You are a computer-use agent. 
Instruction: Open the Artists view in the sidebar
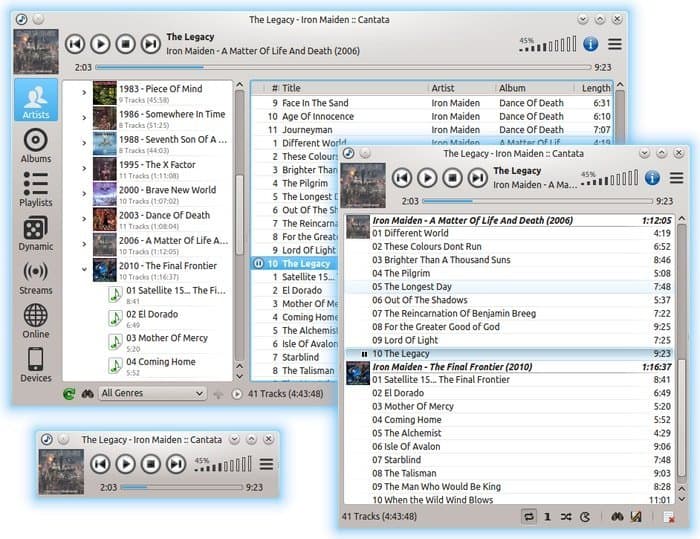click(36, 100)
